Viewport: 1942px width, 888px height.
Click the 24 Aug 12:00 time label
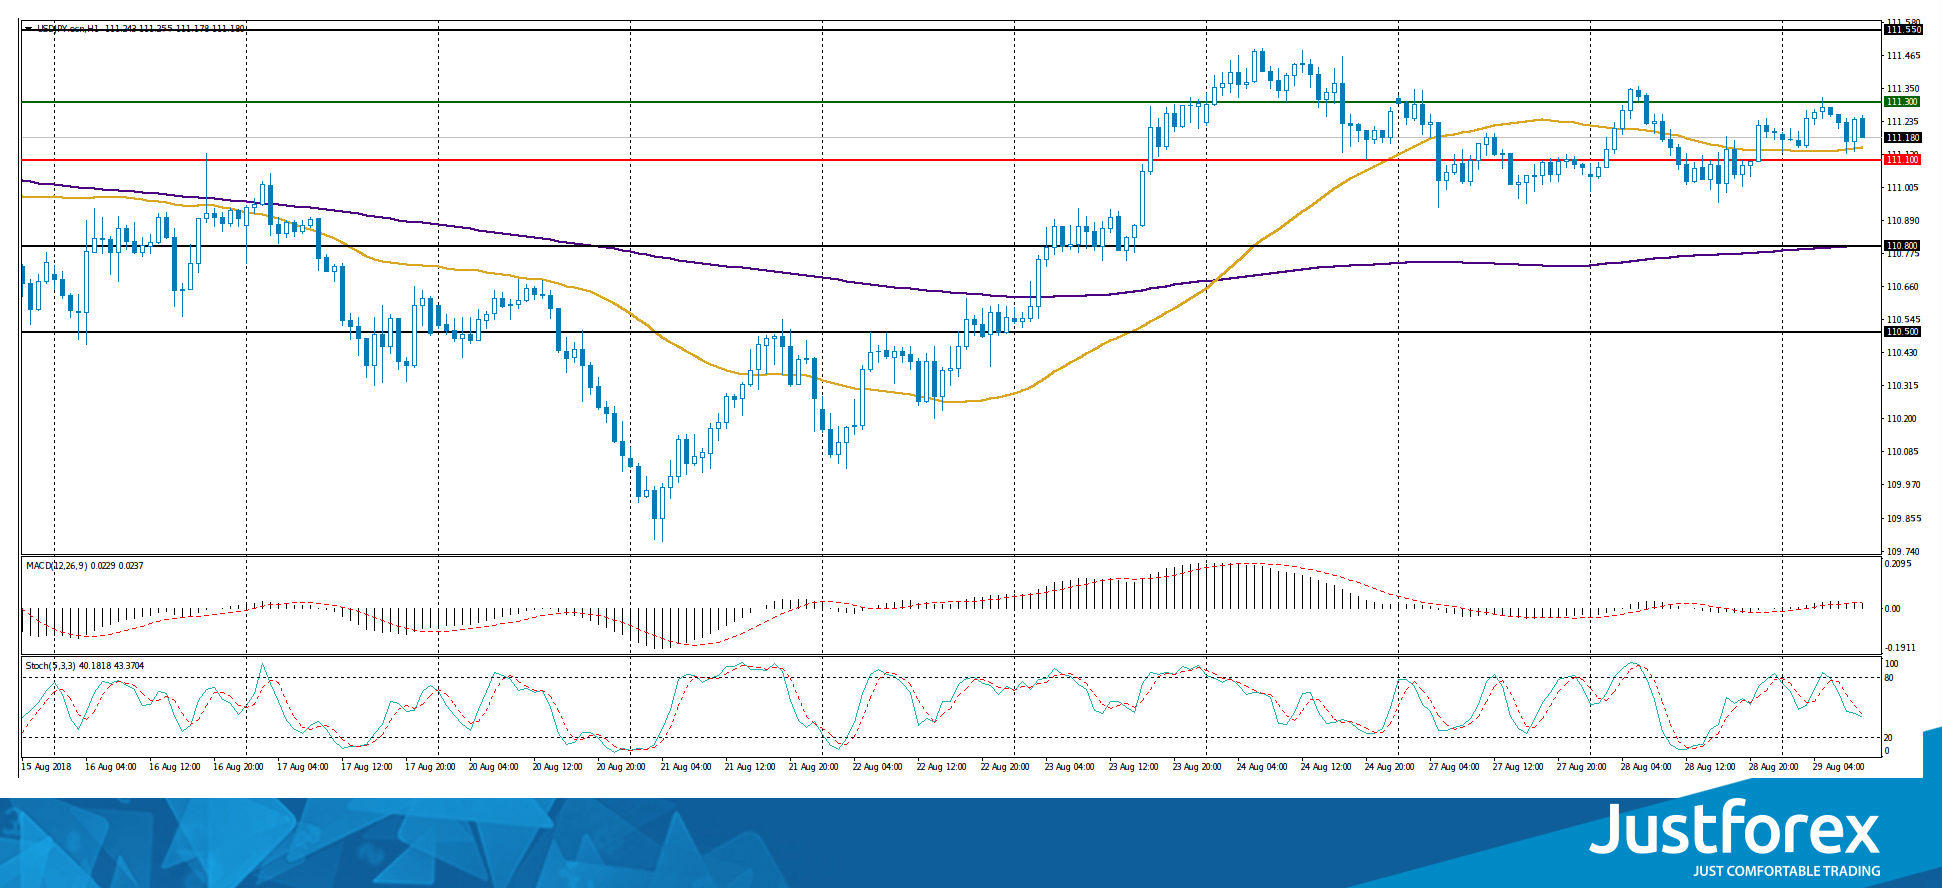[x=1327, y=767]
